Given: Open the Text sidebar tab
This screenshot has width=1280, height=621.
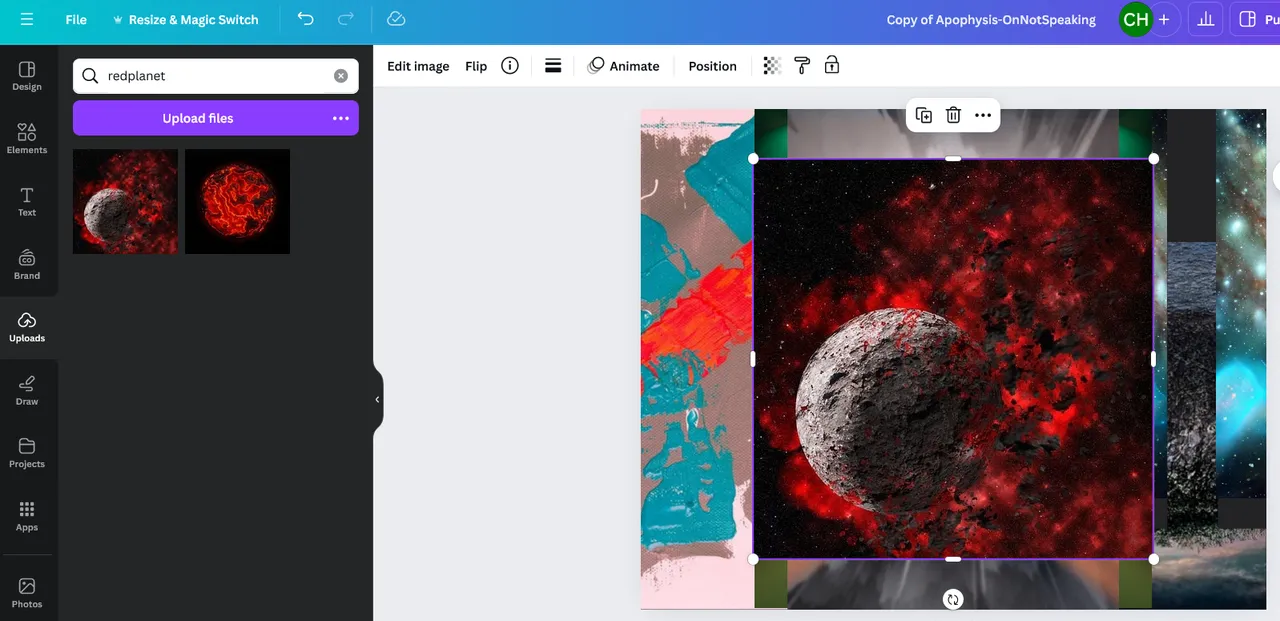Looking at the screenshot, I should tap(27, 202).
